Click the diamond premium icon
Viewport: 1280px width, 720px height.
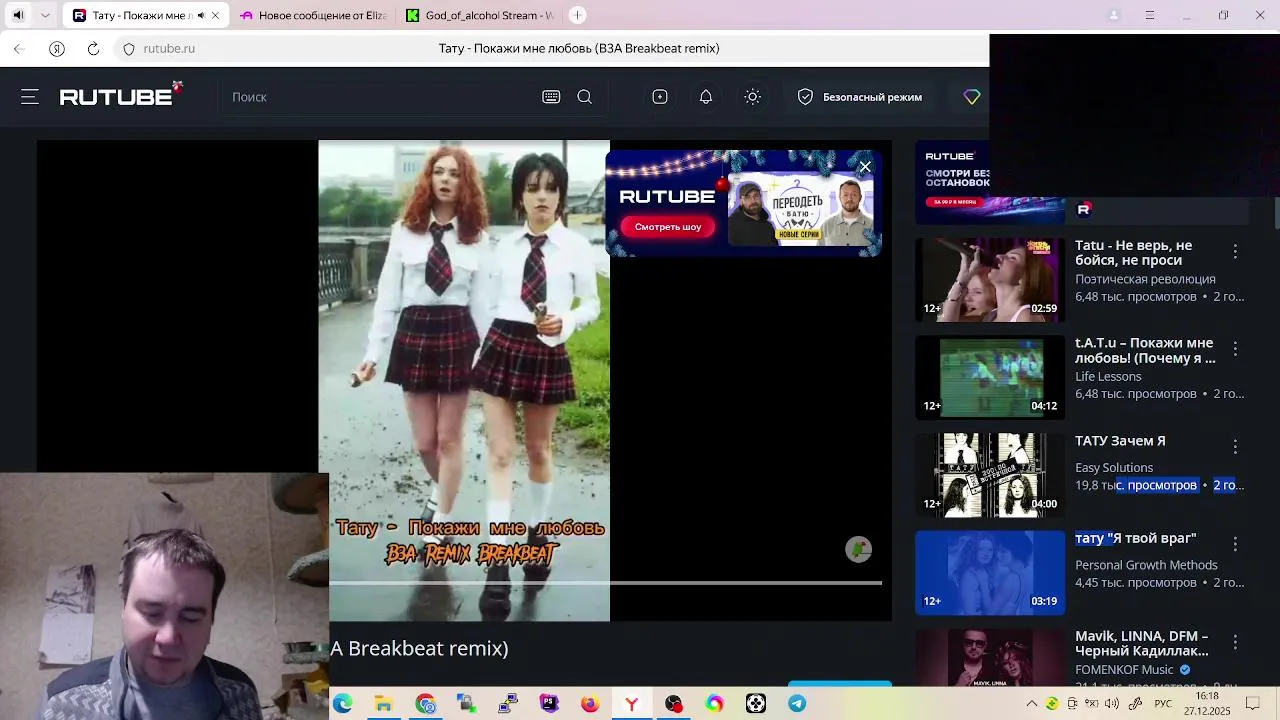tap(972, 97)
